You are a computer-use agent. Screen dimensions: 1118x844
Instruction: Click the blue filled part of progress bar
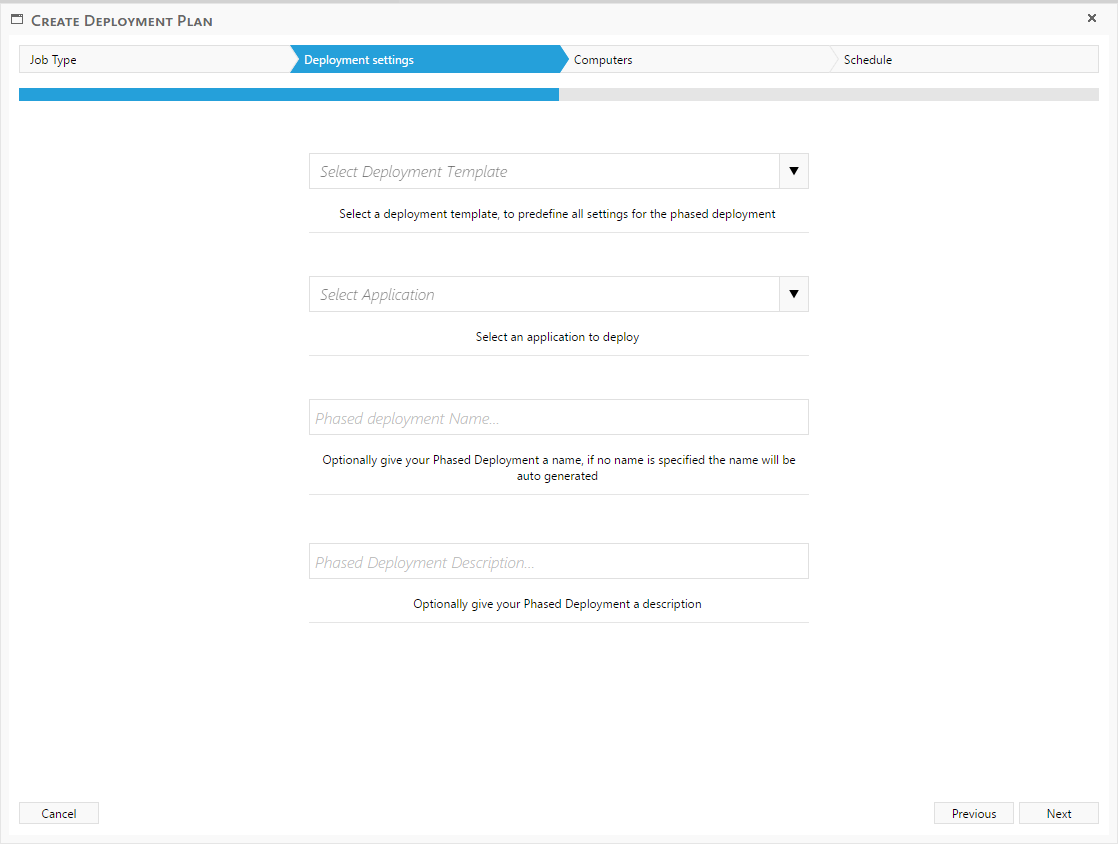coord(288,95)
